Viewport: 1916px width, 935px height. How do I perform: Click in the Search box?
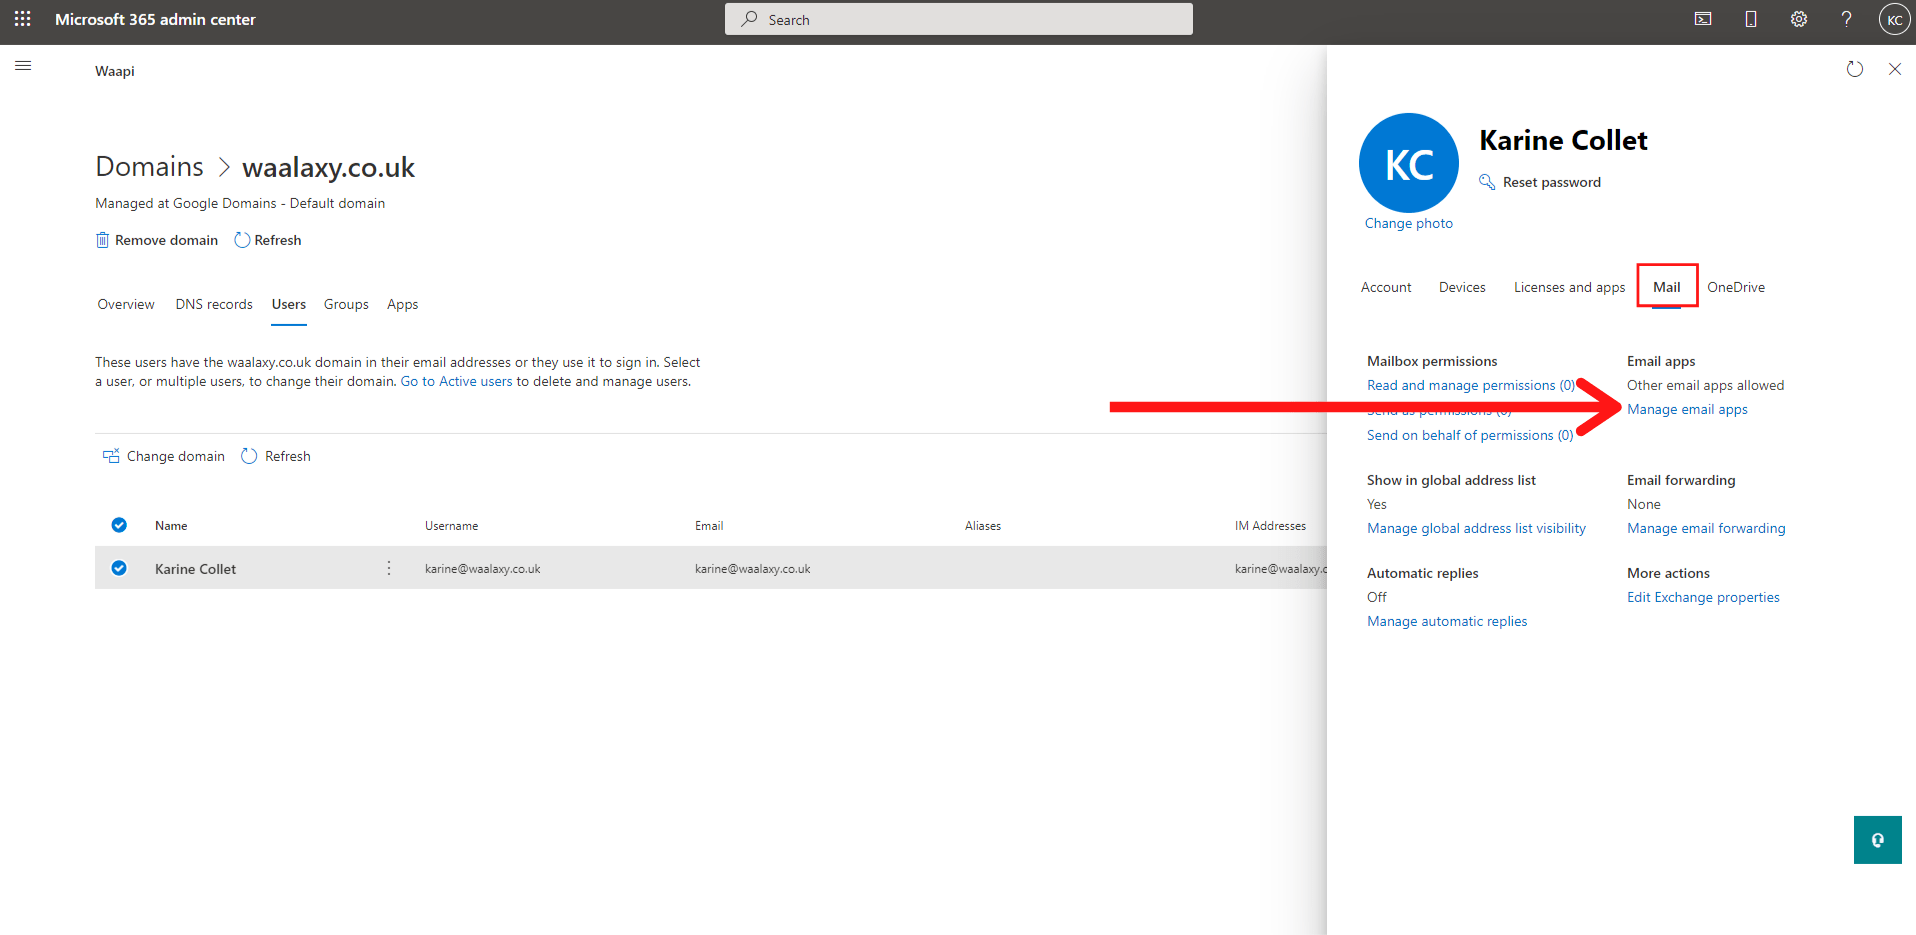(958, 19)
